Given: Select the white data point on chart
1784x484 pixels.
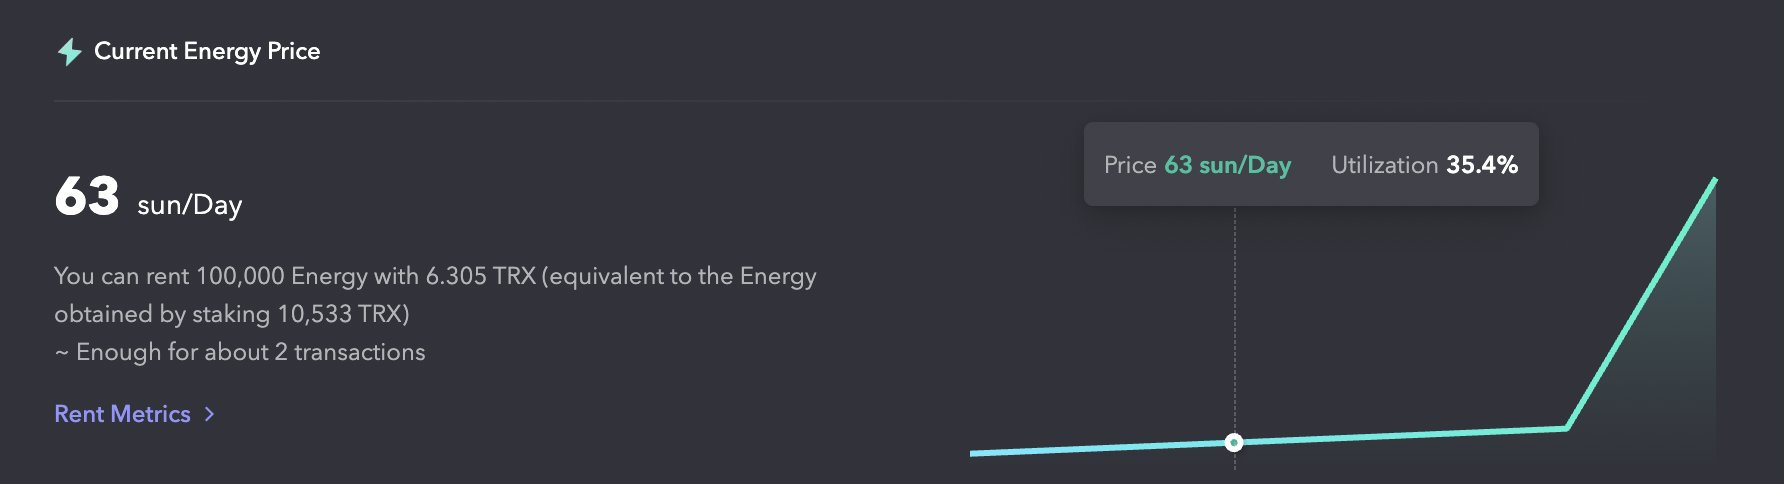Looking at the screenshot, I should [1234, 442].
